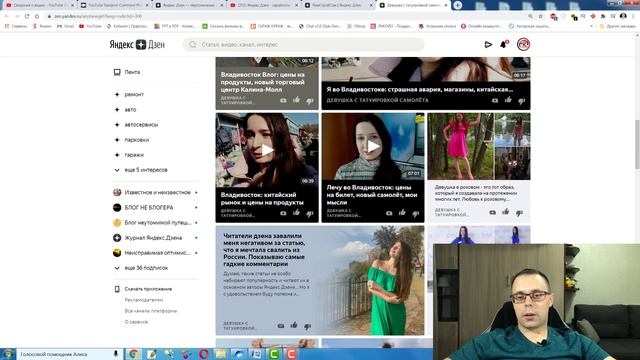Expand еще 36 подписок

pyautogui.click(x=141, y=268)
